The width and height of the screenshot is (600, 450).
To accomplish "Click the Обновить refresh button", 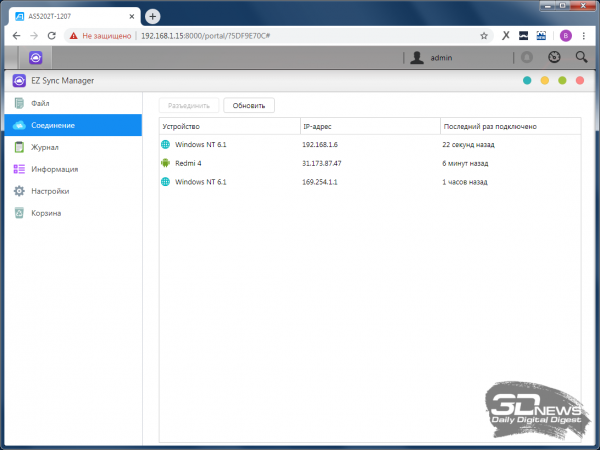I will 249,105.
